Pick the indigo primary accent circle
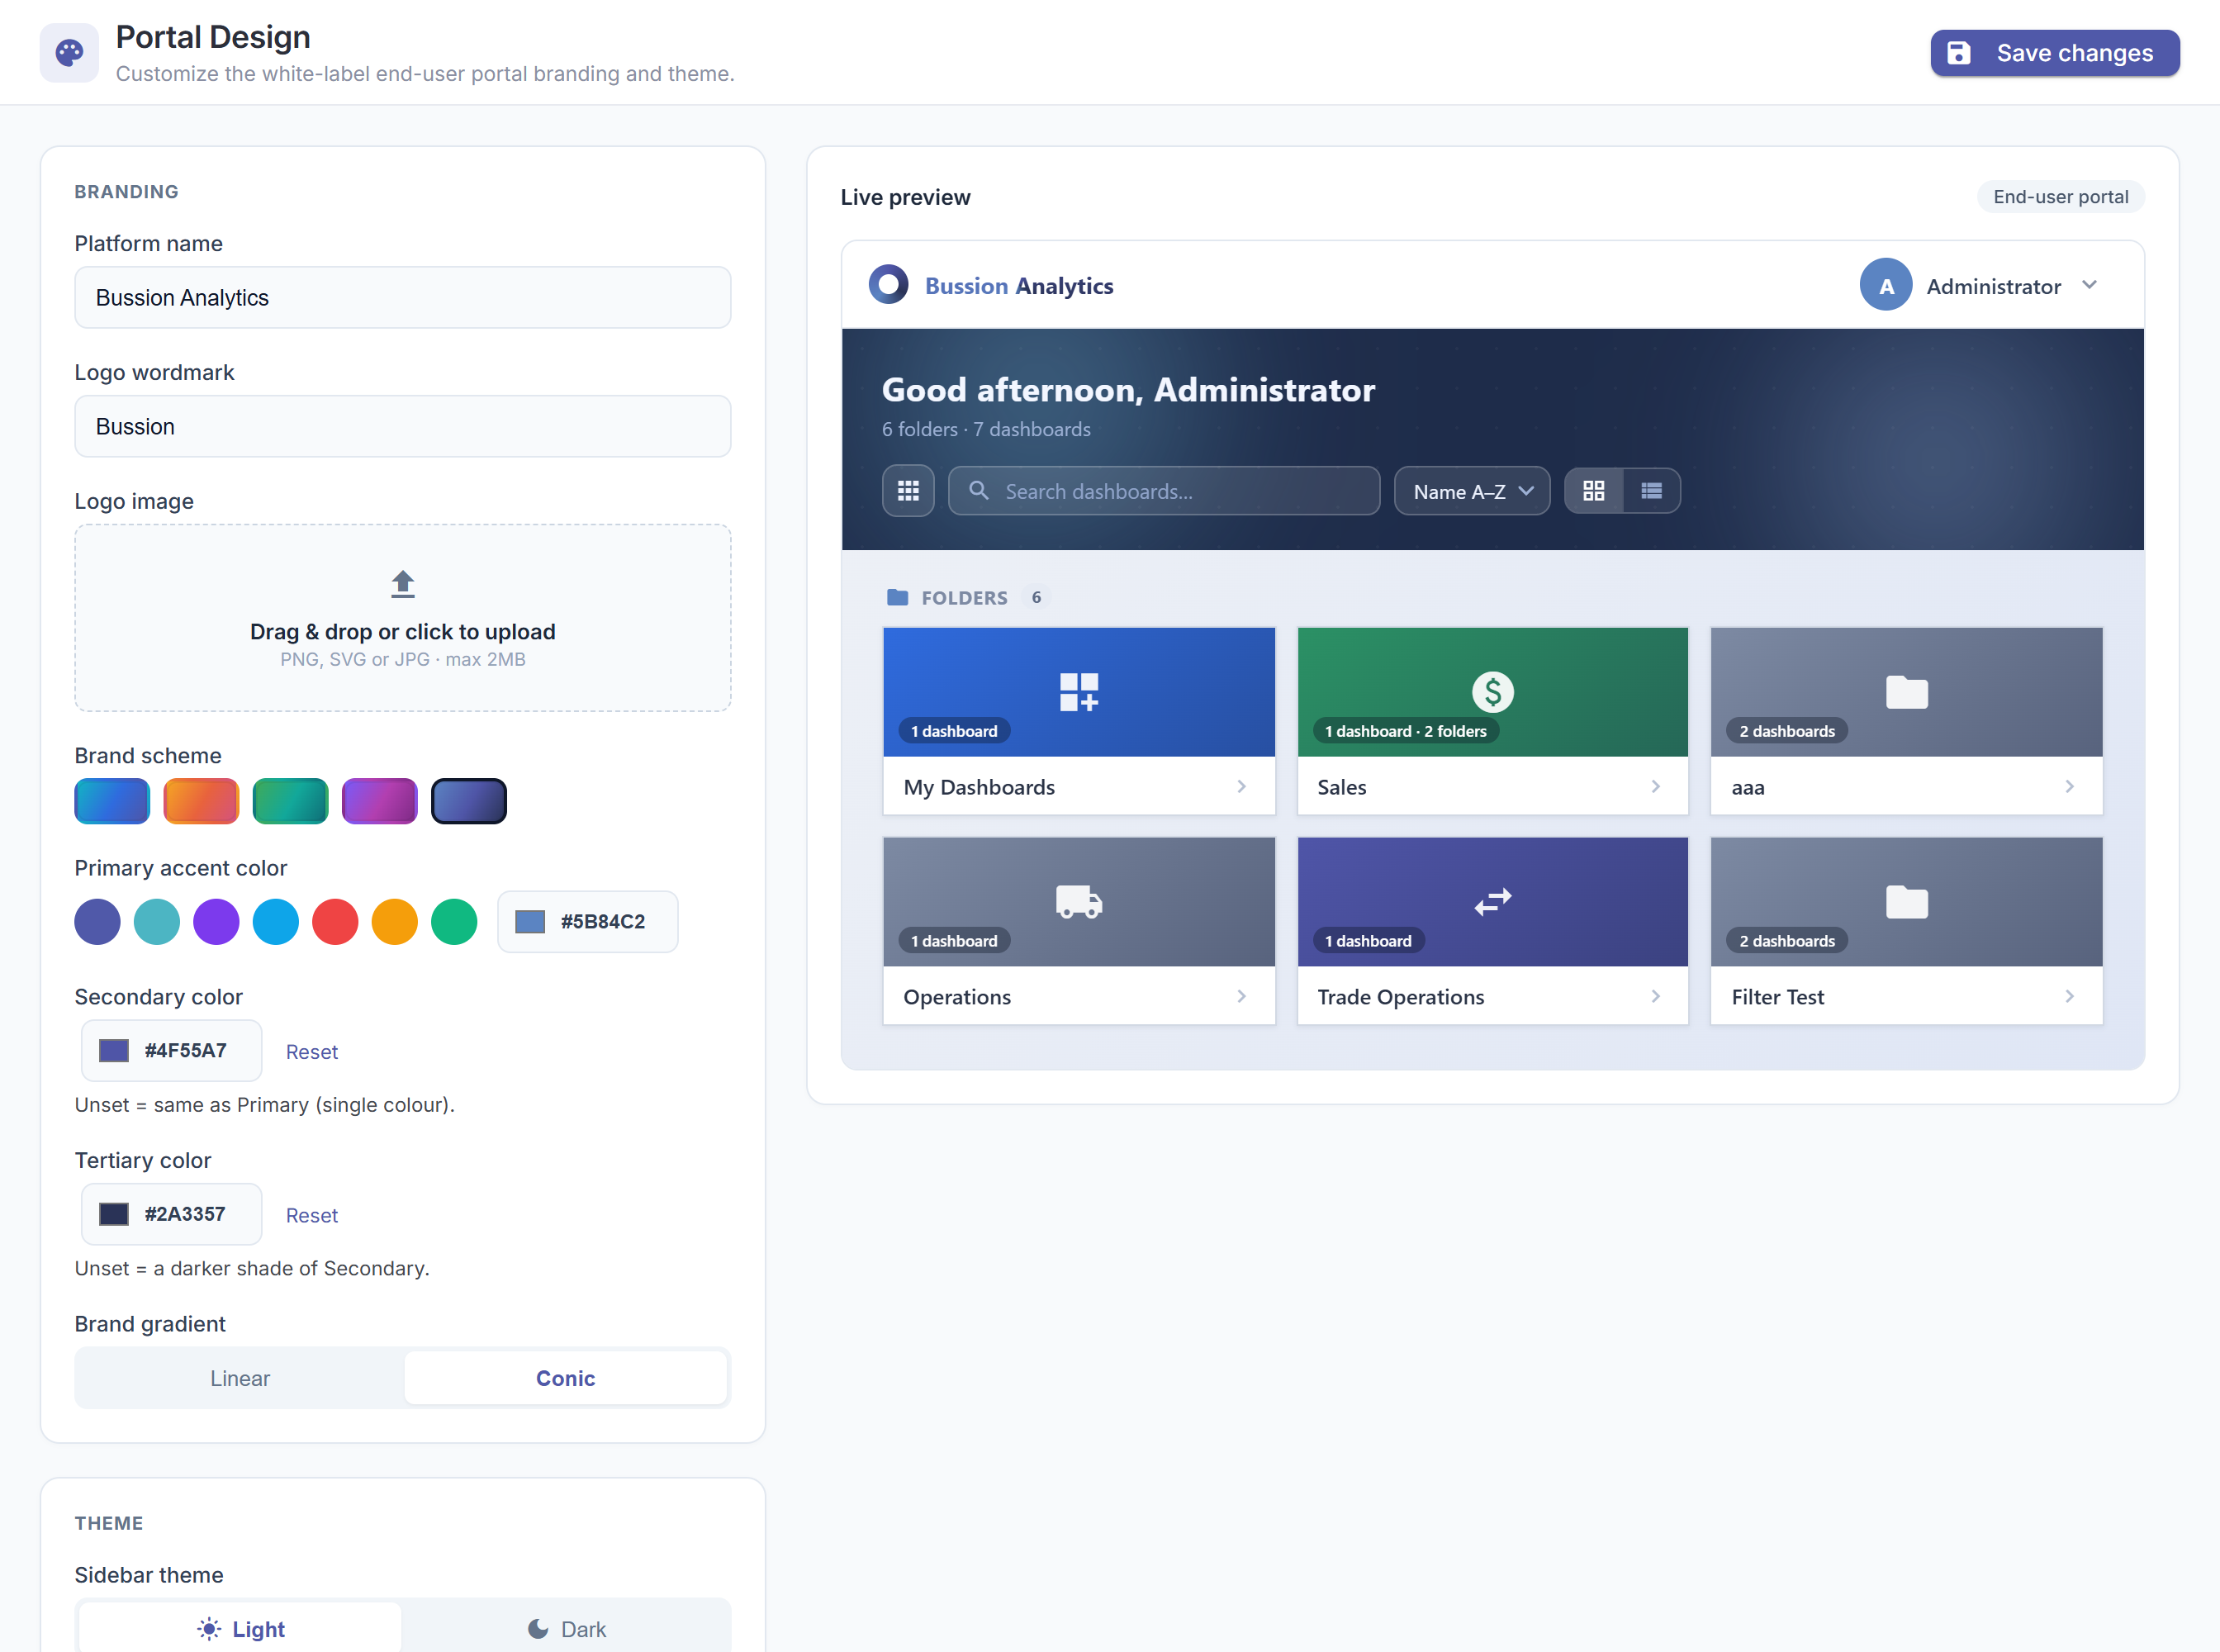The width and height of the screenshot is (2220, 1652). click(x=97, y=922)
